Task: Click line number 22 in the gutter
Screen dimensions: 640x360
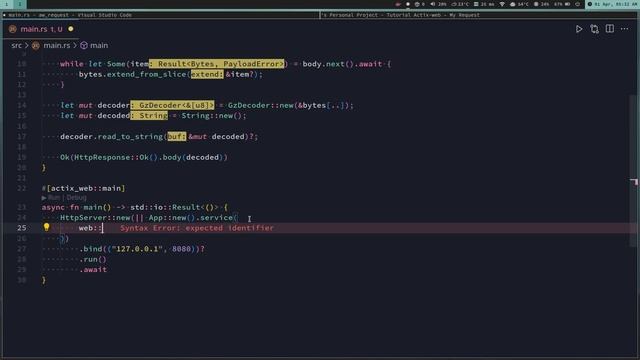Action: tap(21, 188)
